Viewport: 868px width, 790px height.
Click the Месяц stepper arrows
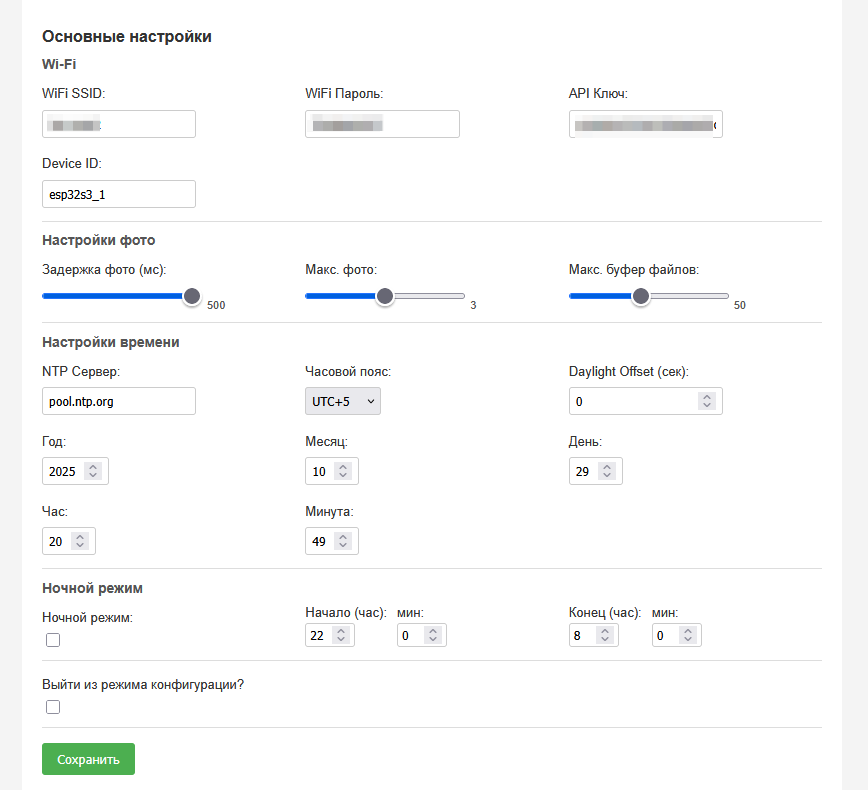(342, 471)
